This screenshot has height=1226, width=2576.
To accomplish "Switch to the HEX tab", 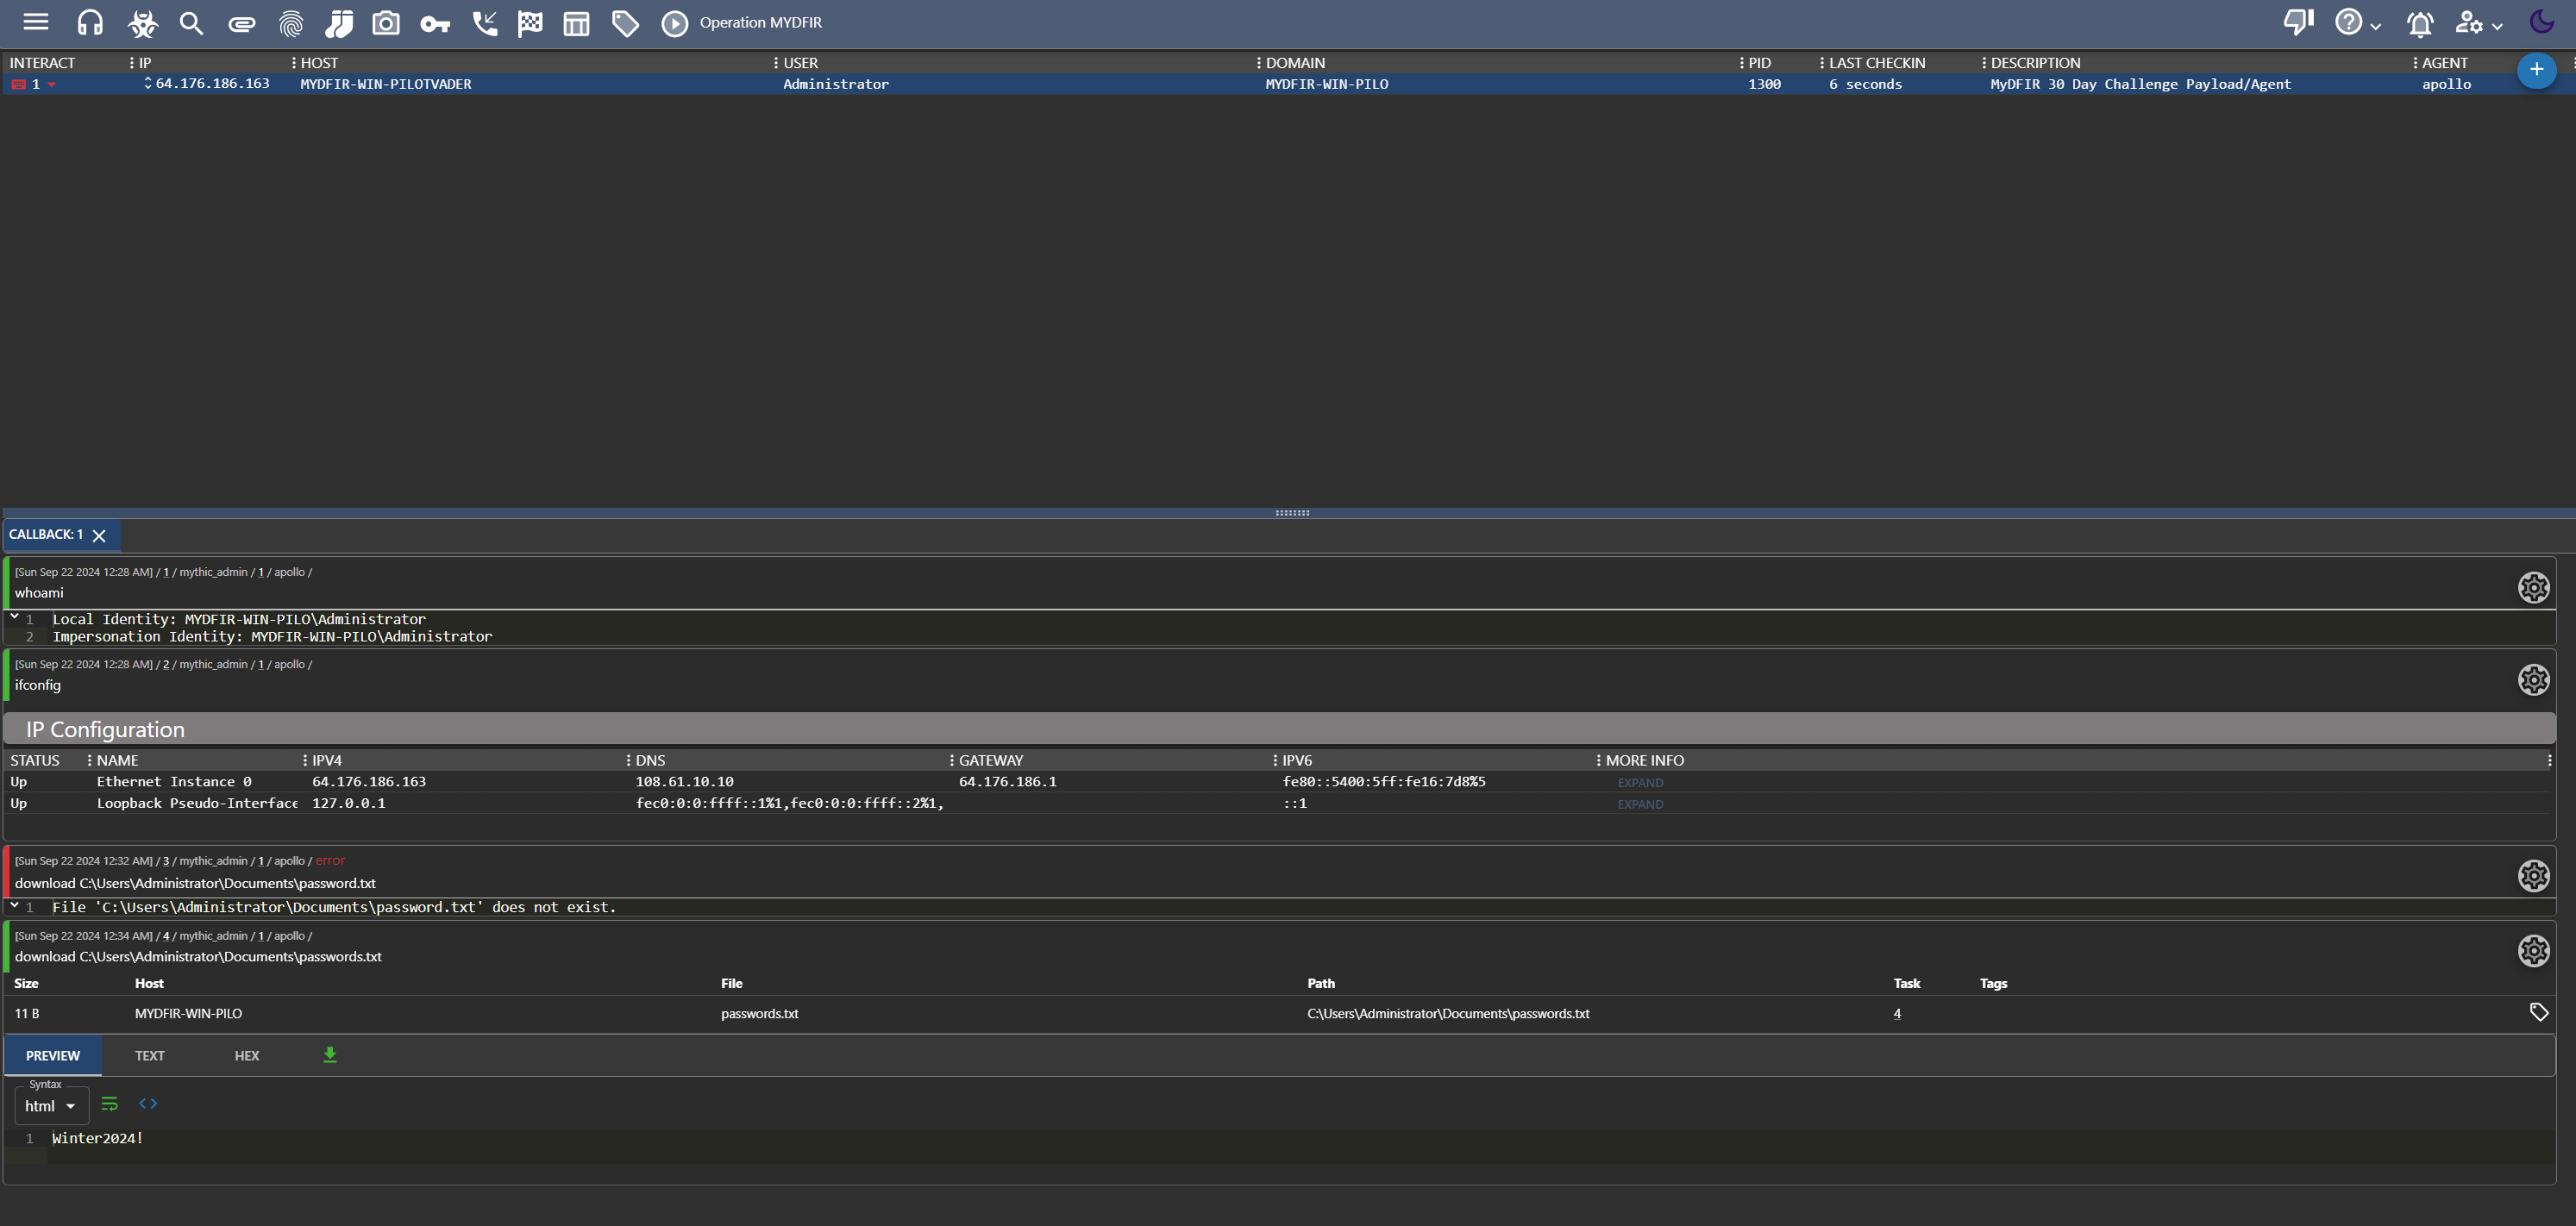I will click(x=246, y=1055).
